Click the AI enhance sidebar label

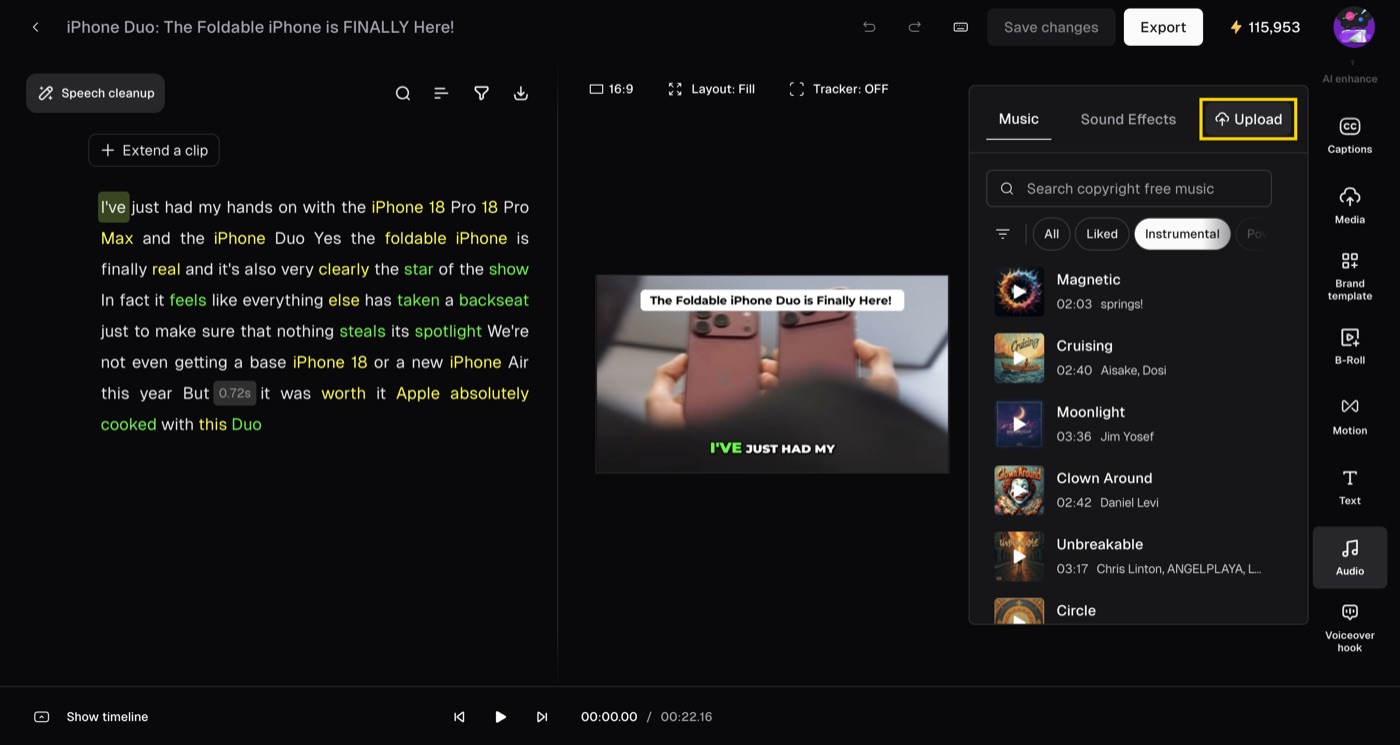click(1350, 78)
